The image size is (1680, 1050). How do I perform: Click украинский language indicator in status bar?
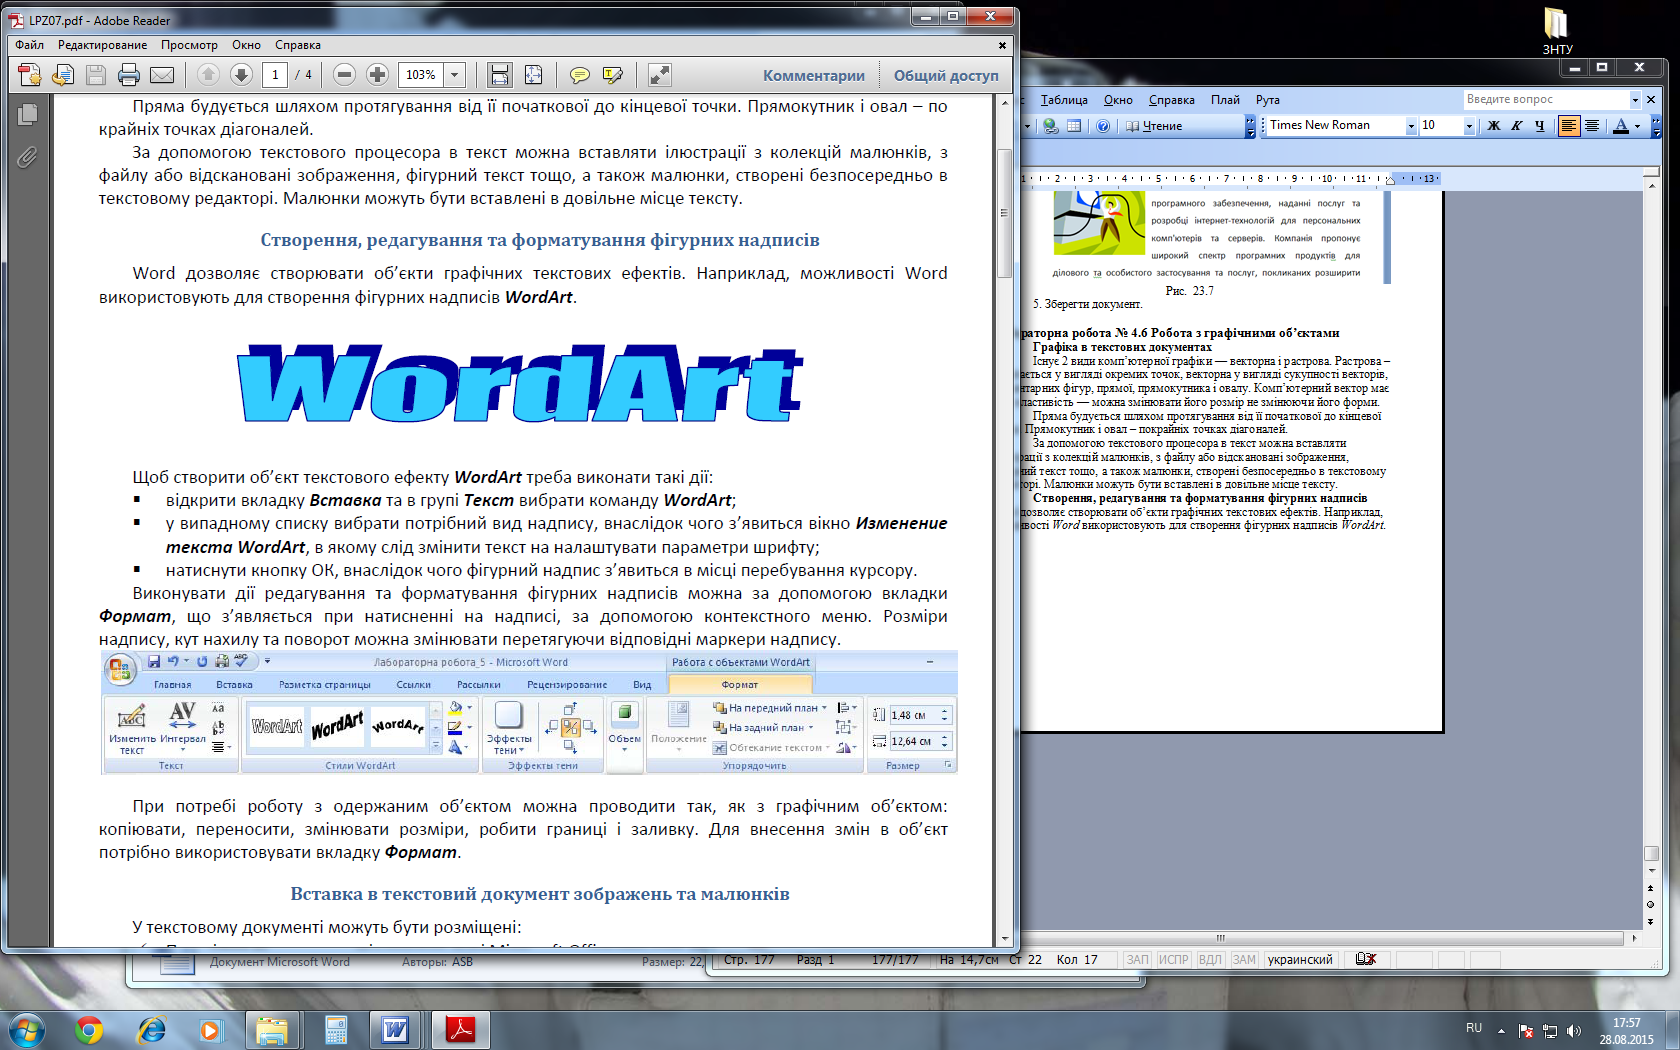1300,960
